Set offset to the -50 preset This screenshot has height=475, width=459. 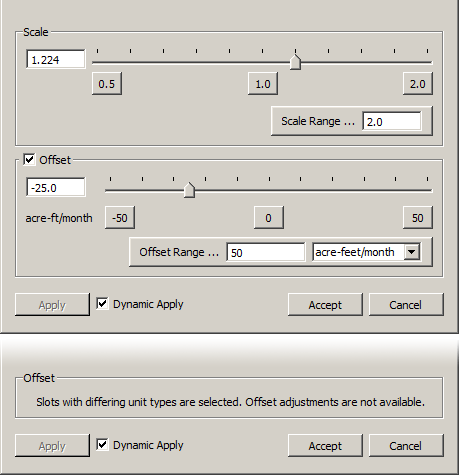(120, 218)
